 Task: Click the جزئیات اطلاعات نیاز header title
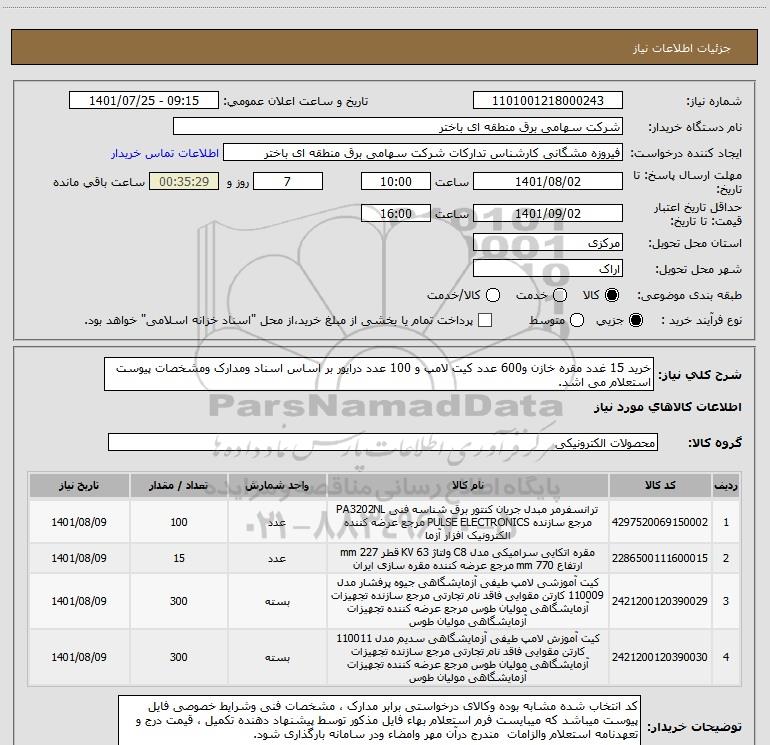tap(682, 48)
